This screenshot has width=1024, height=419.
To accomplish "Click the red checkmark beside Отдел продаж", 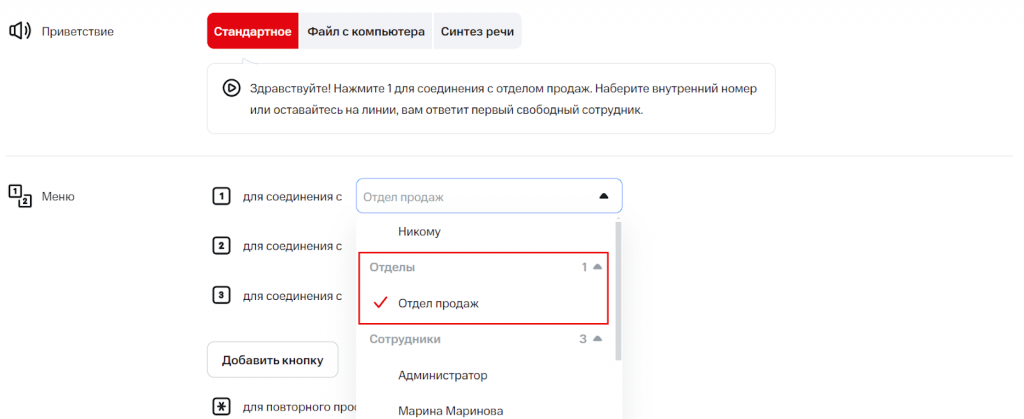I will click(x=379, y=303).
